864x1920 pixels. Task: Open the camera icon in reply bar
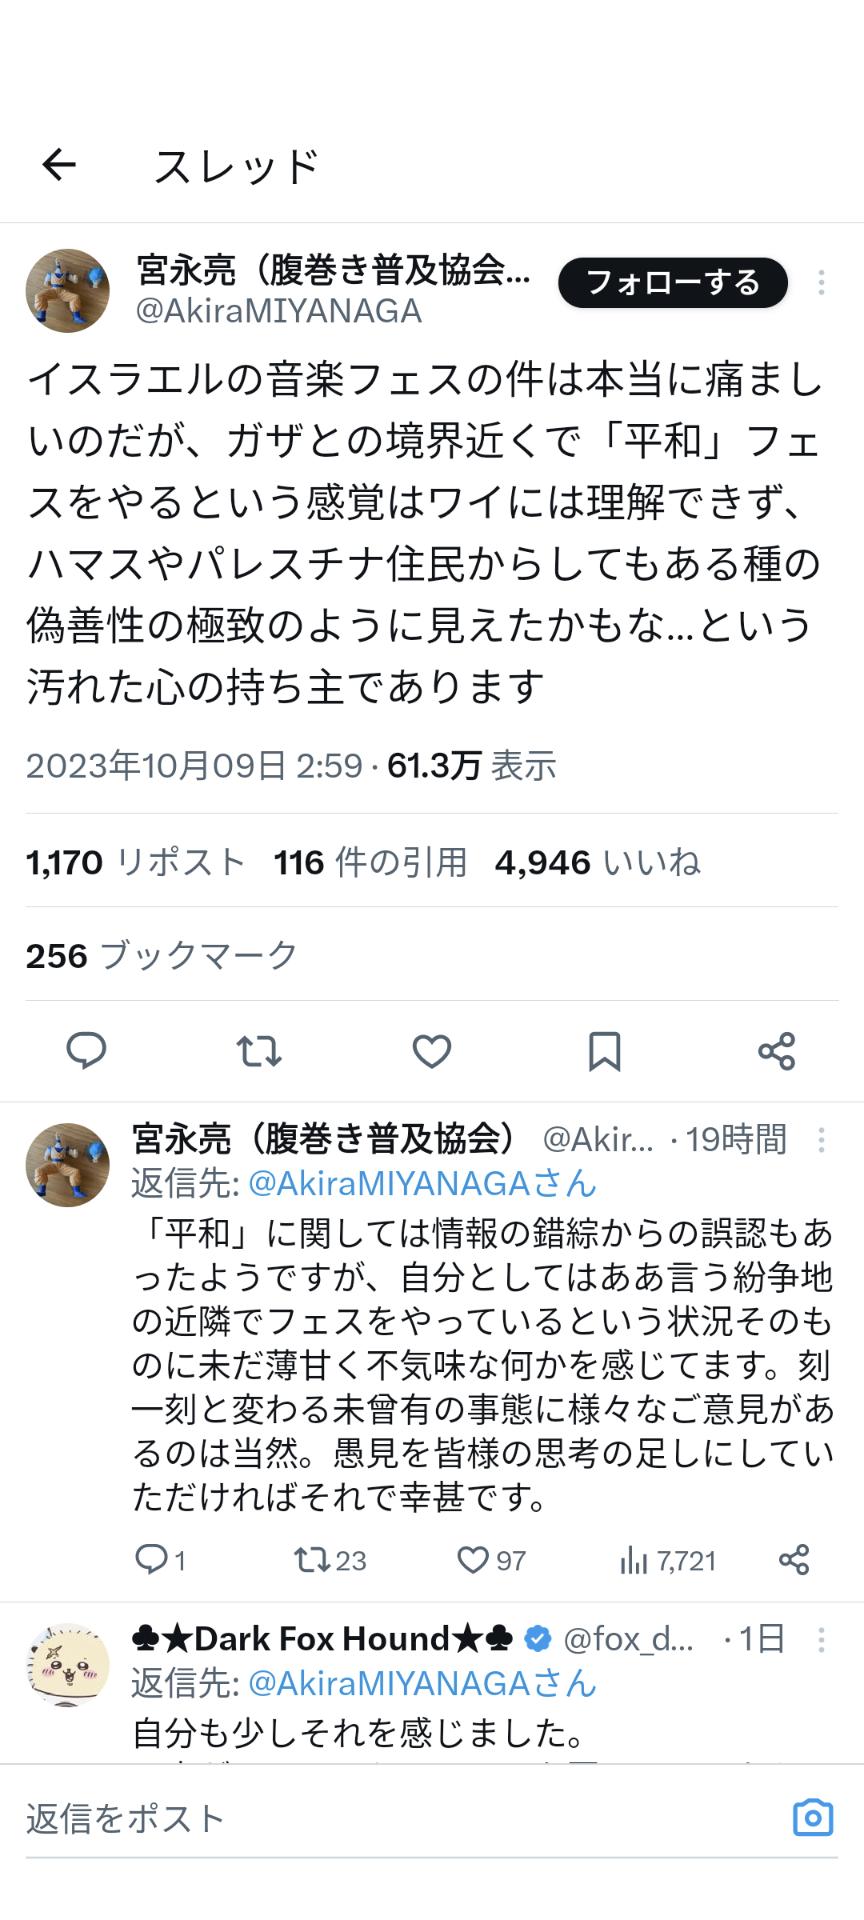point(813,1817)
